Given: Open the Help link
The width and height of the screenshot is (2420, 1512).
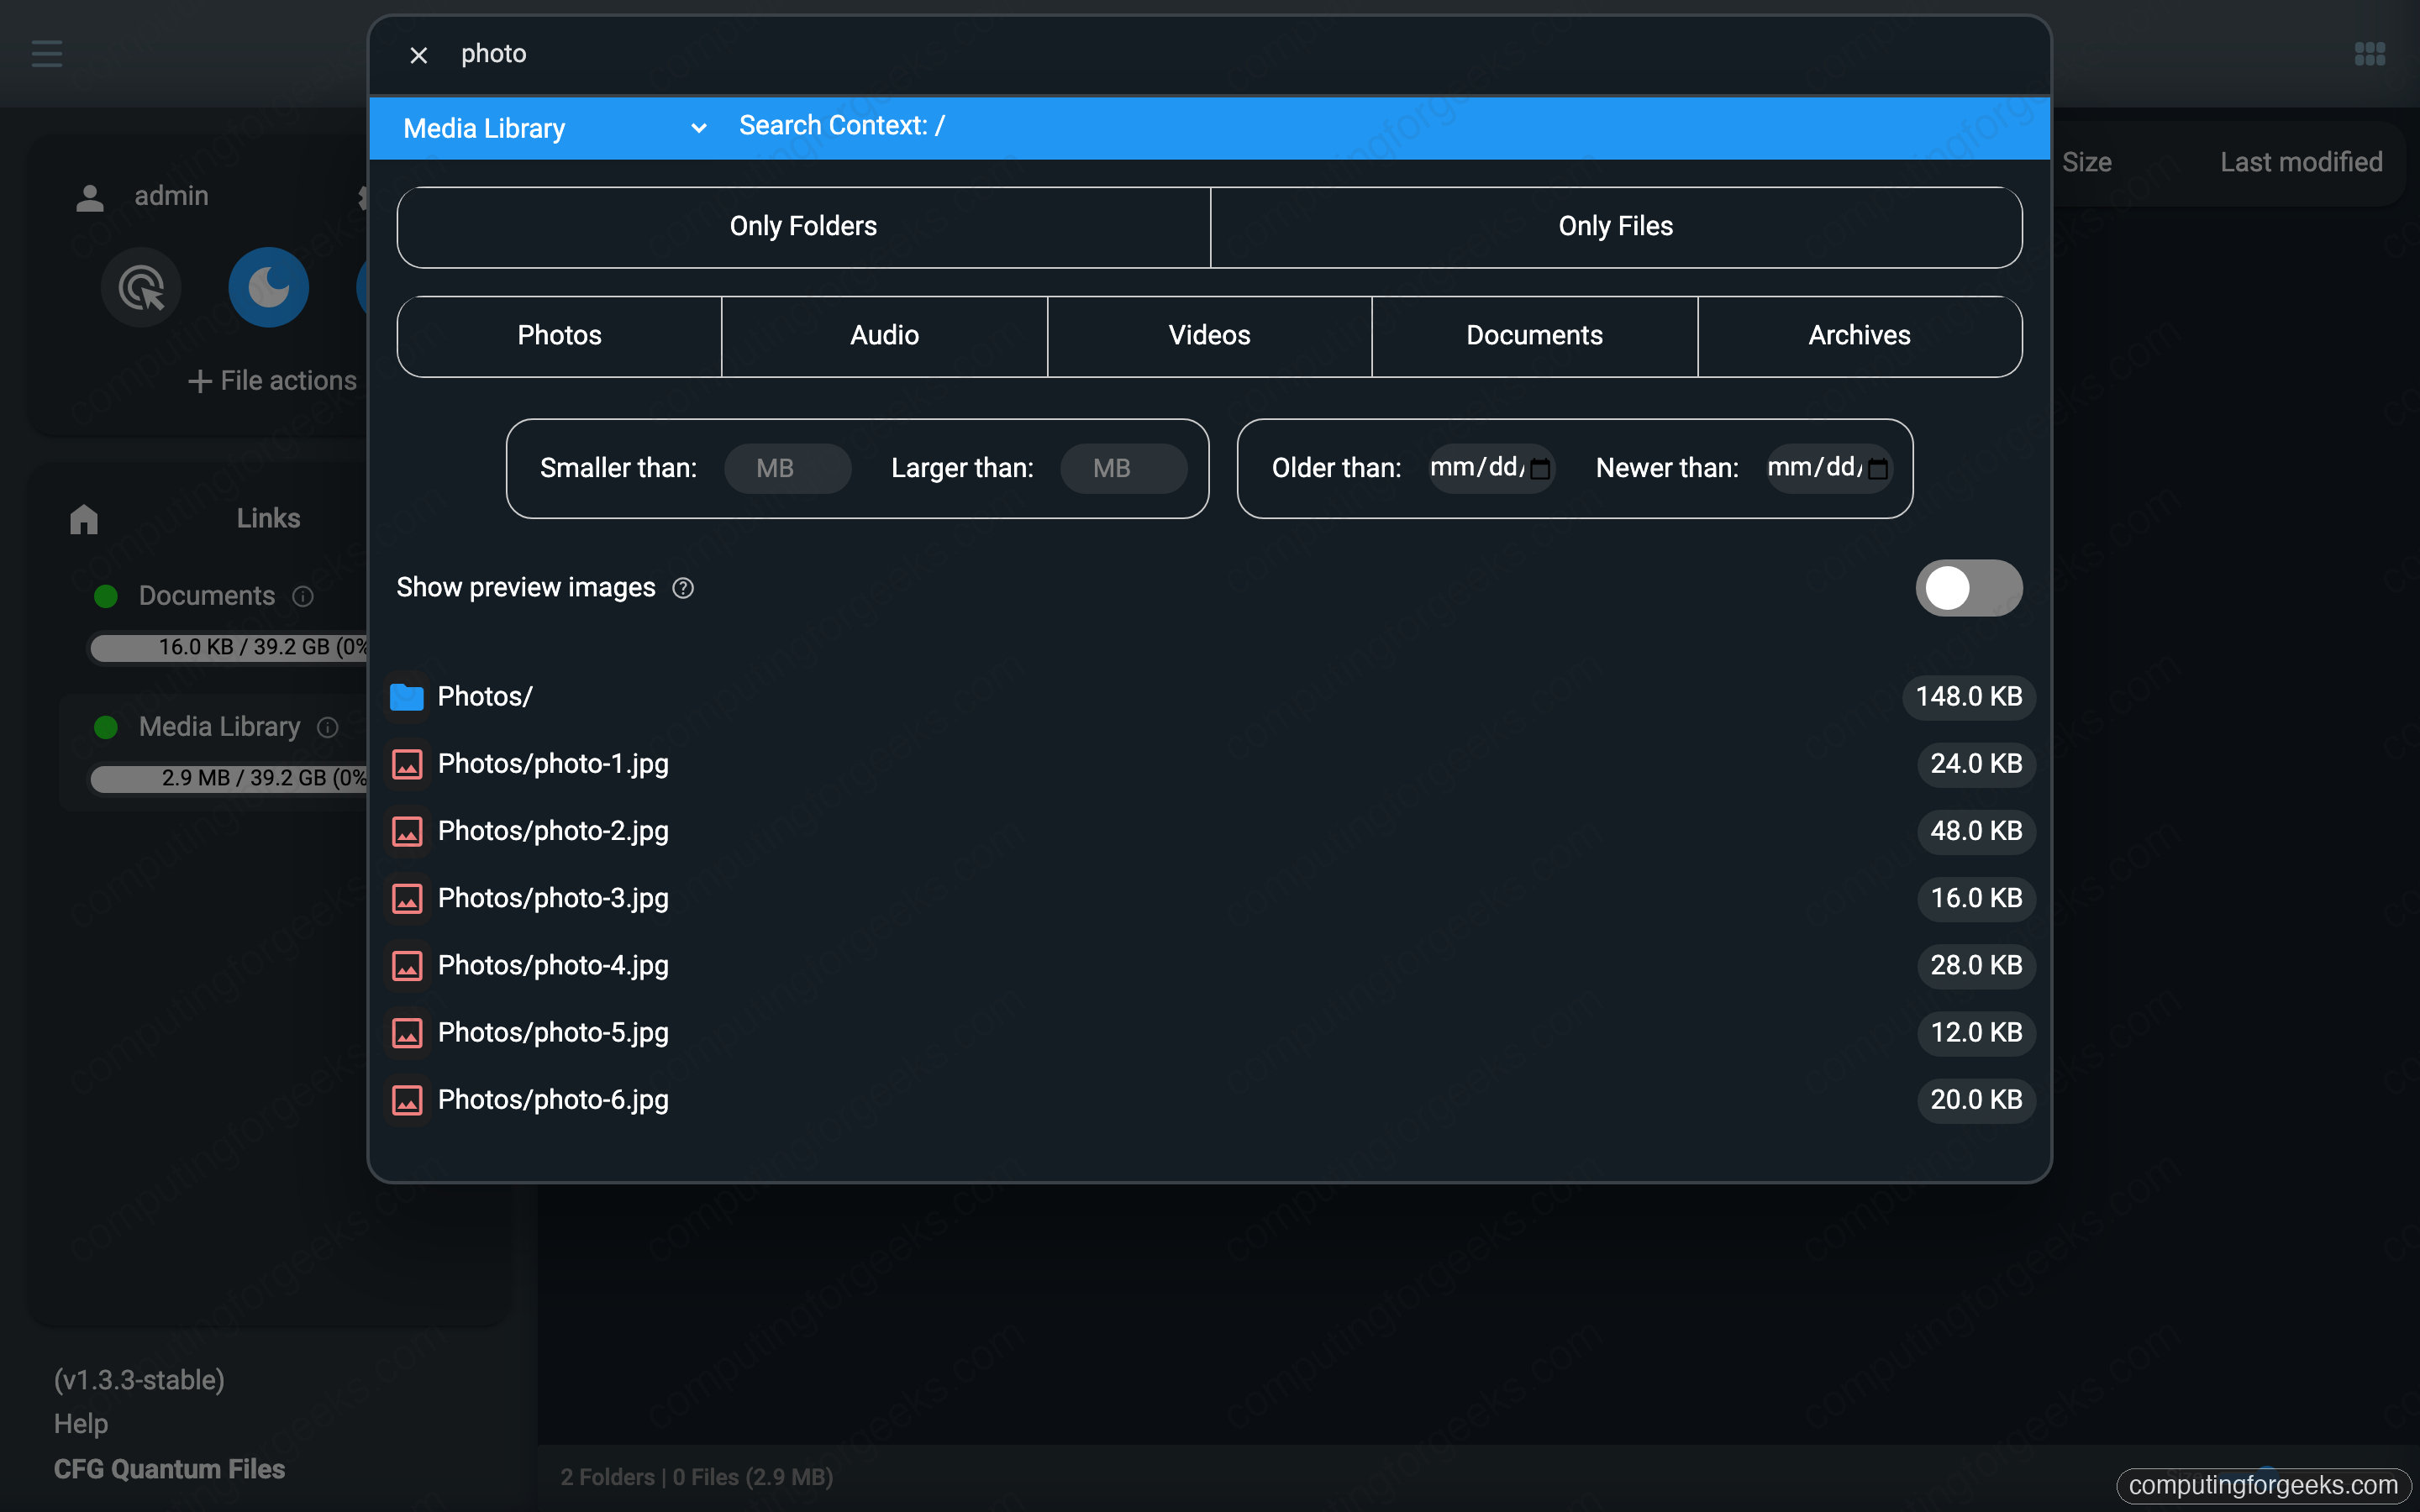Looking at the screenshot, I should tap(81, 1424).
